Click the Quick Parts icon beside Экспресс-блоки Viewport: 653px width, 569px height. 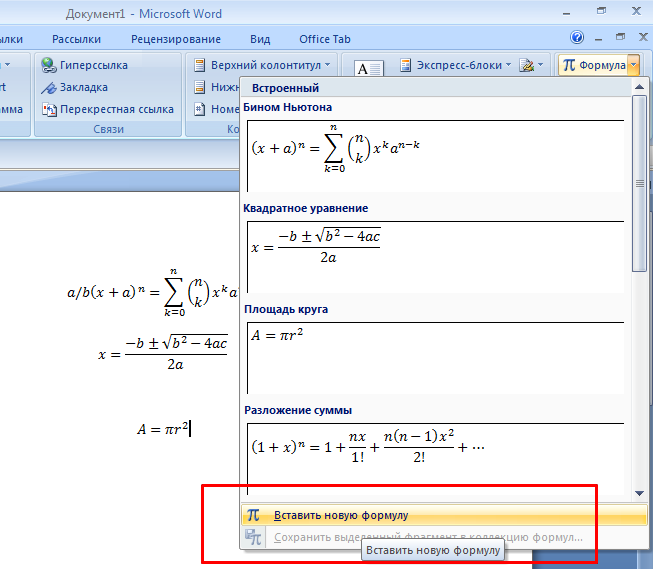coord(406,65)
